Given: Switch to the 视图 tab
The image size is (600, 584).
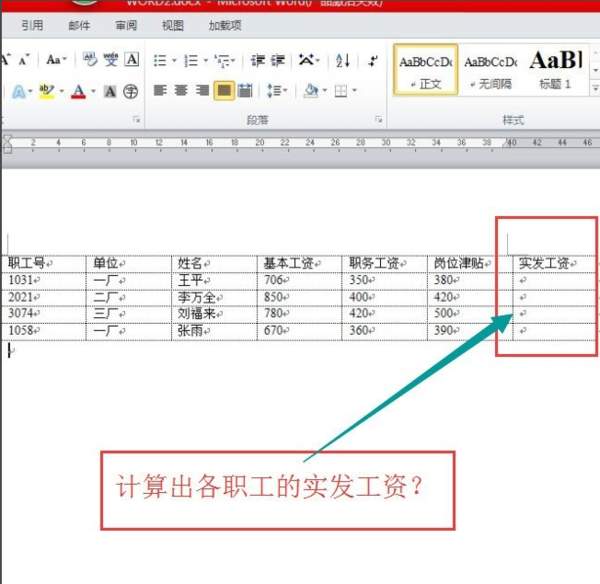Looking at the screenshot, I should [173, 25].
